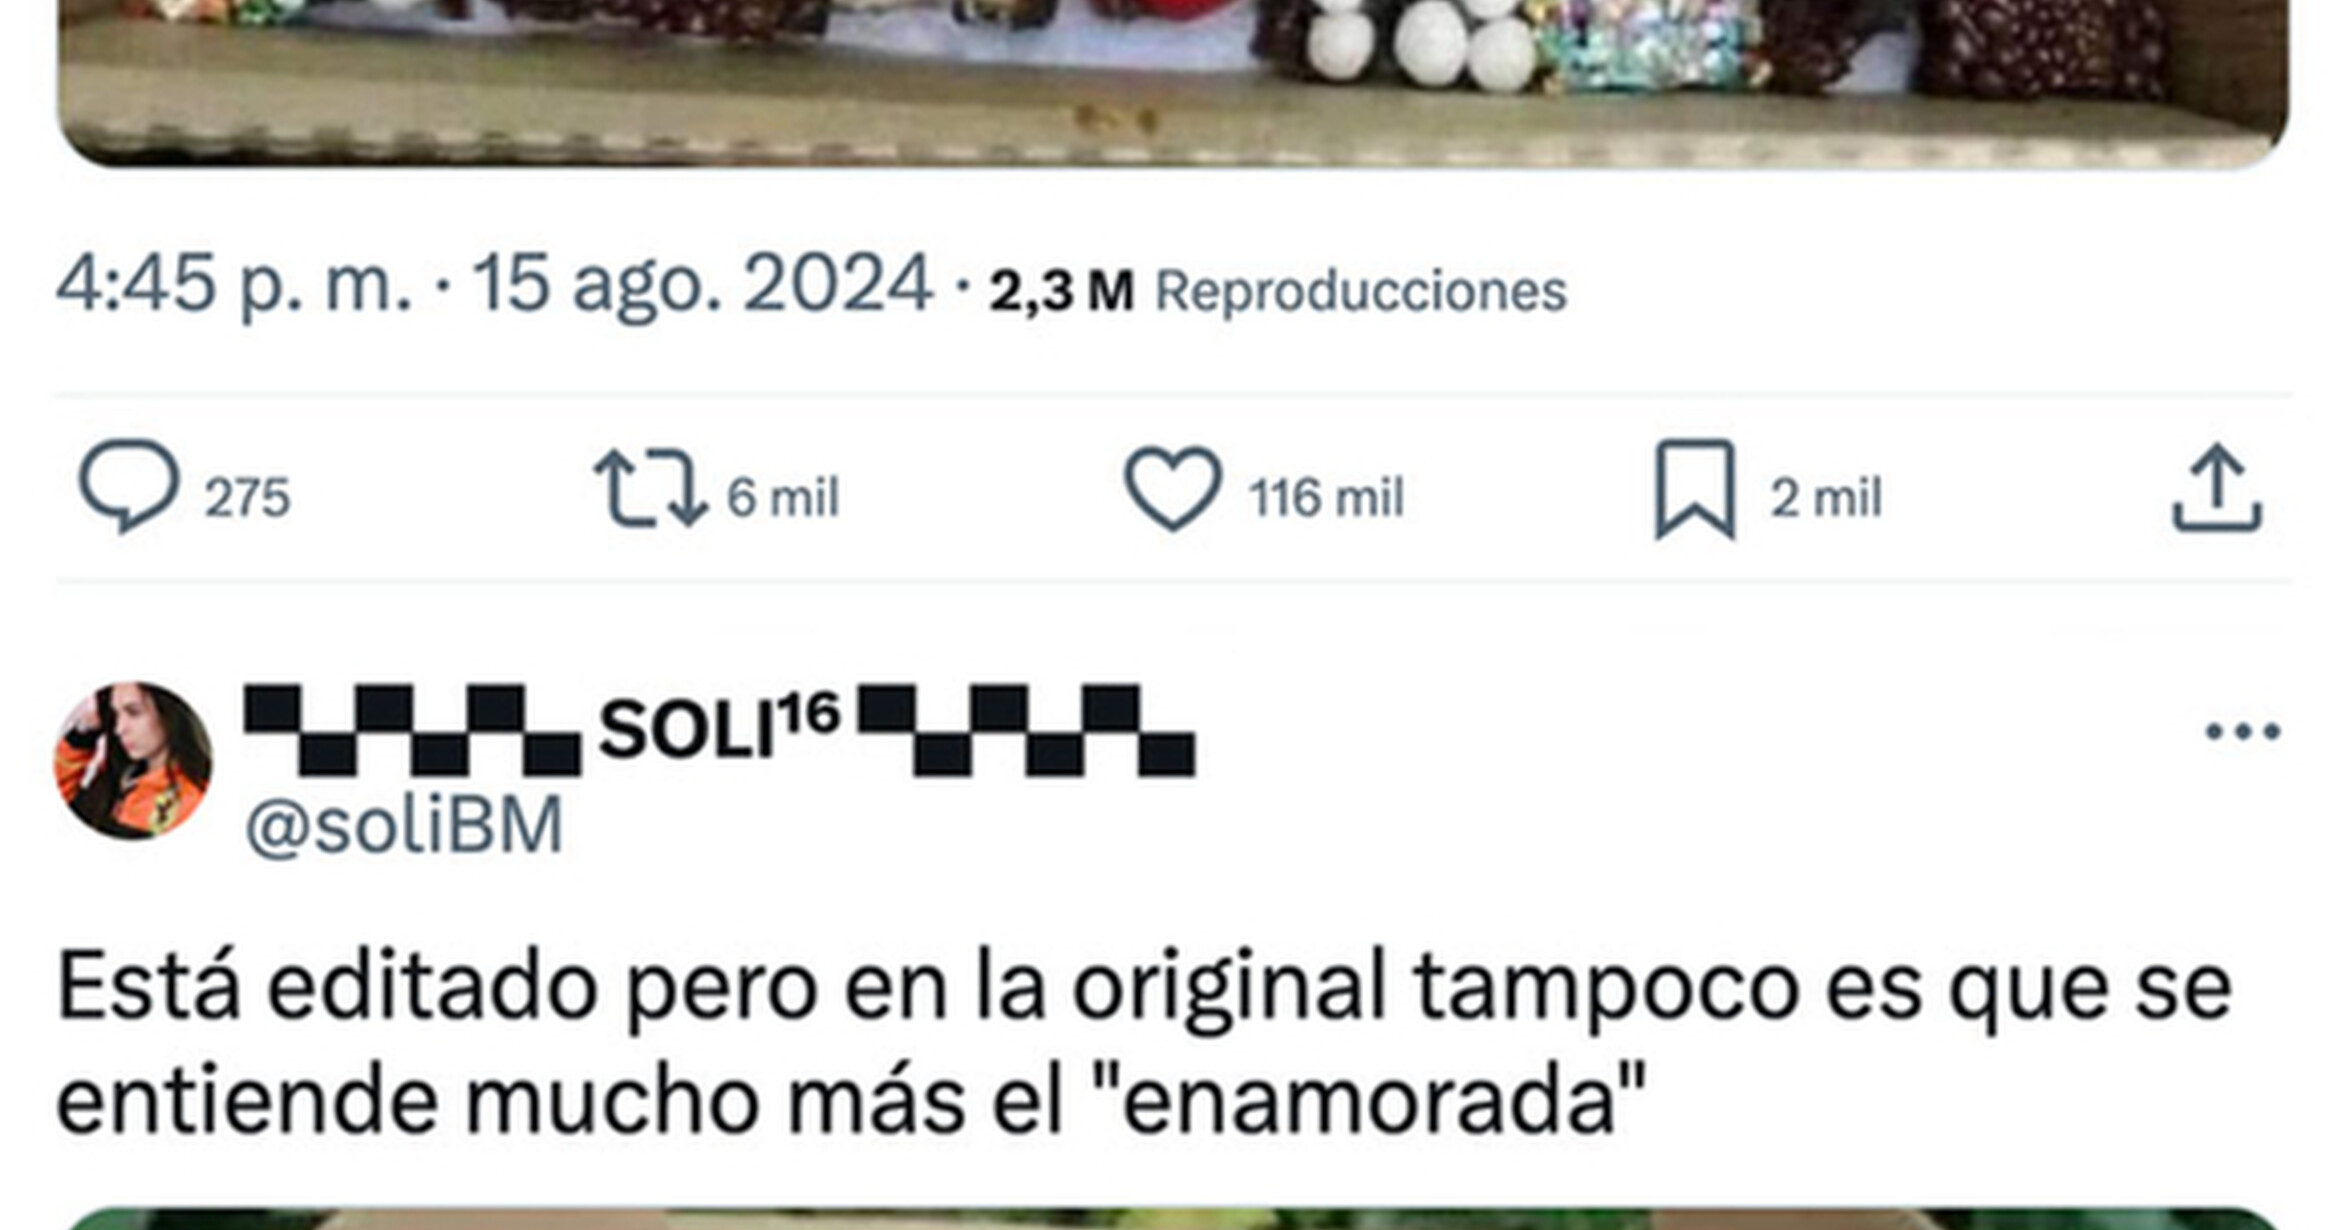2350x1230 pixels.
Task: Open the 275 replies count
Action: click(x=248, y=497)
